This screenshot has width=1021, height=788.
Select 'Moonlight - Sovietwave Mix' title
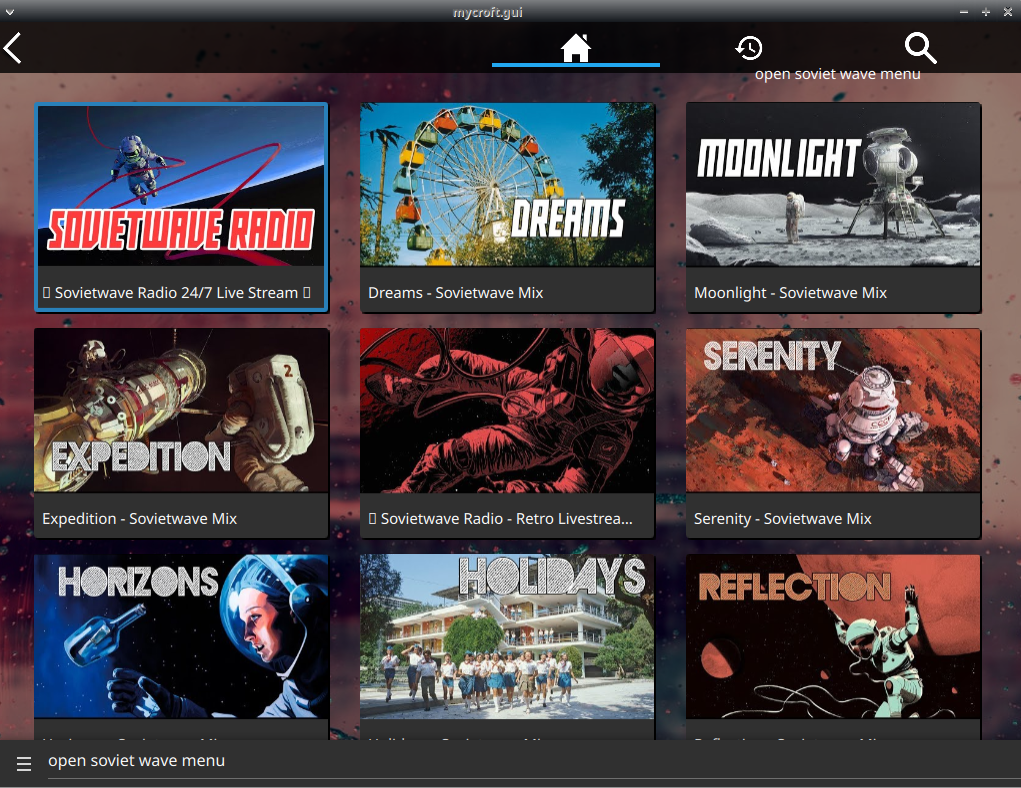click(x=790, y=293)
